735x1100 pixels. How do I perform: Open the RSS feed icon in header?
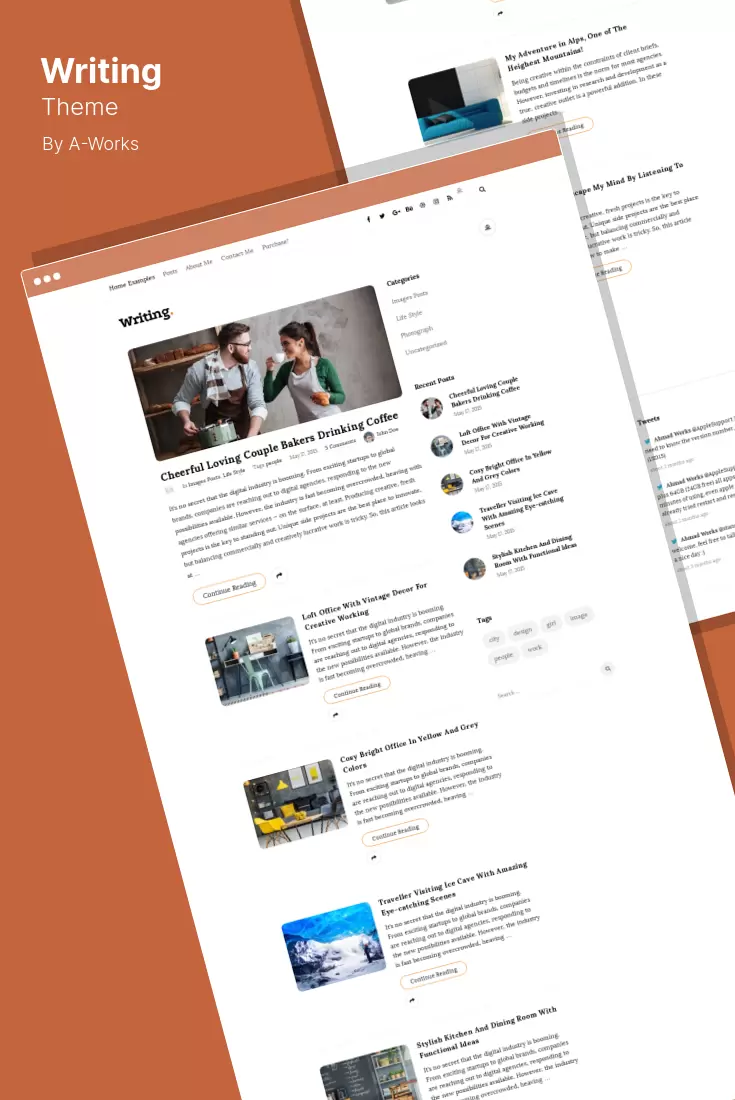click(449, 199)
